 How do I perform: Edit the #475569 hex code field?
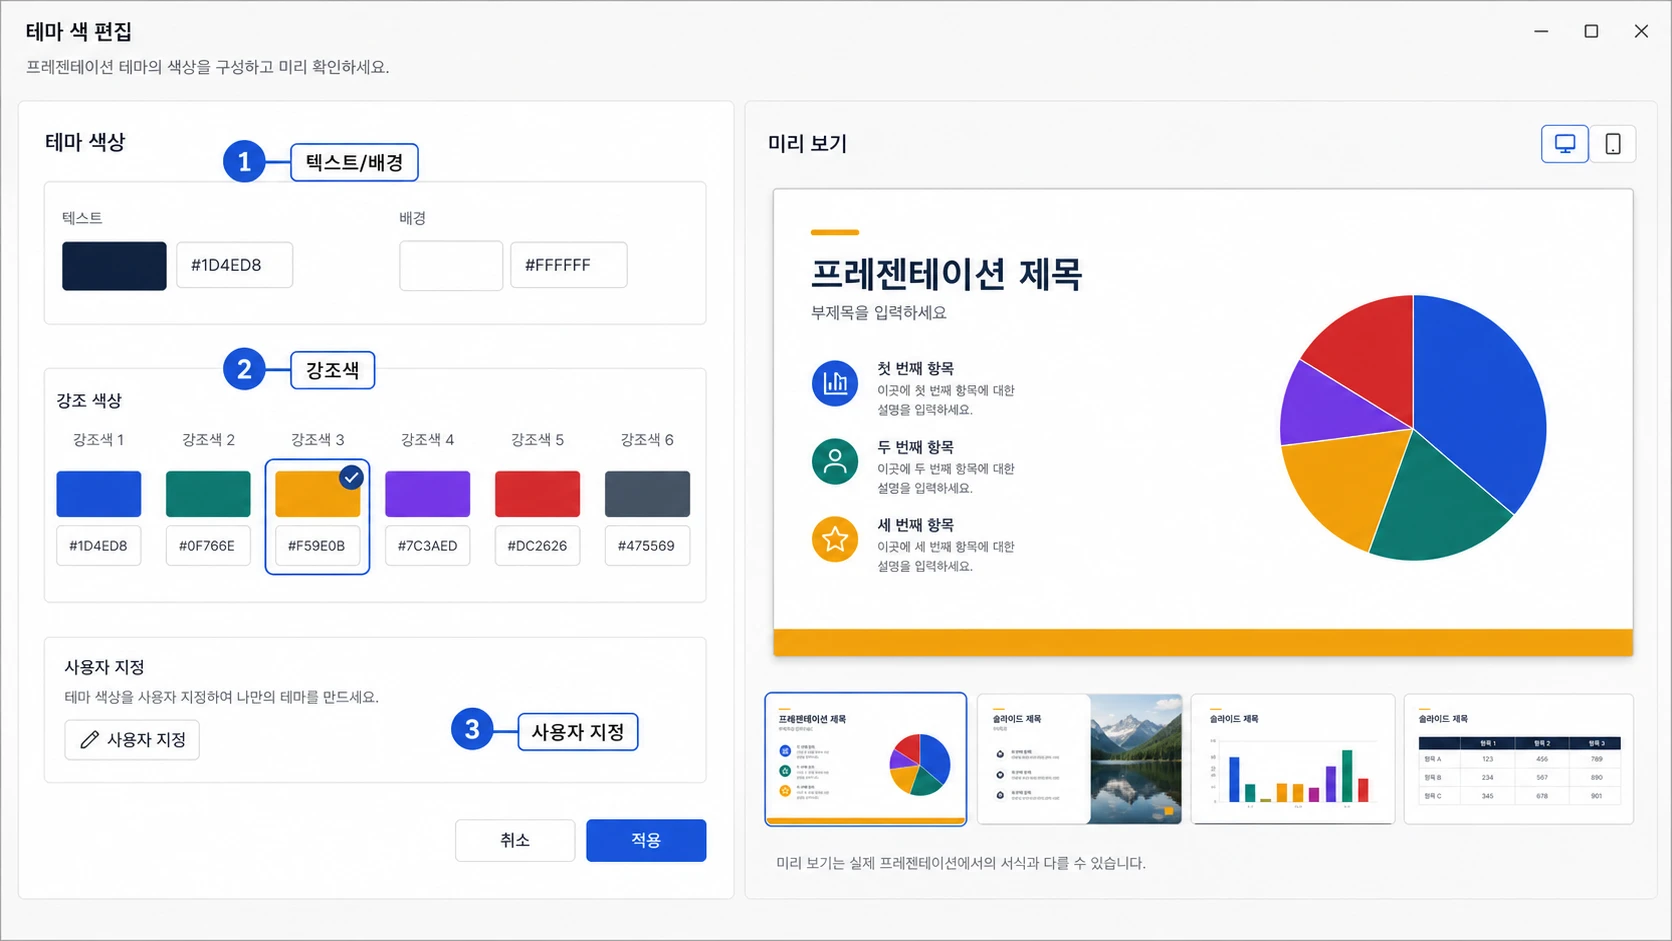tap(647, 546)
